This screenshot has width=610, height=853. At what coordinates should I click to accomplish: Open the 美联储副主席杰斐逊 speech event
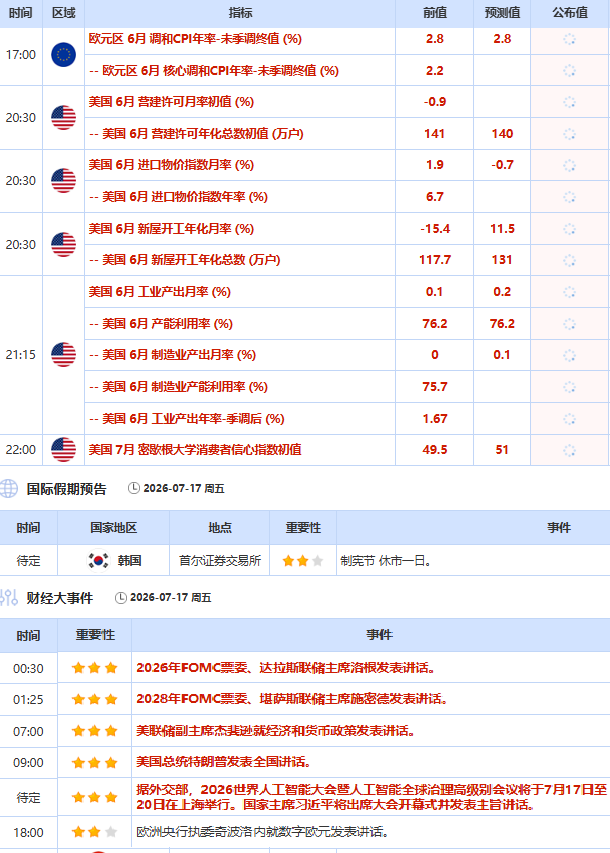276,731
